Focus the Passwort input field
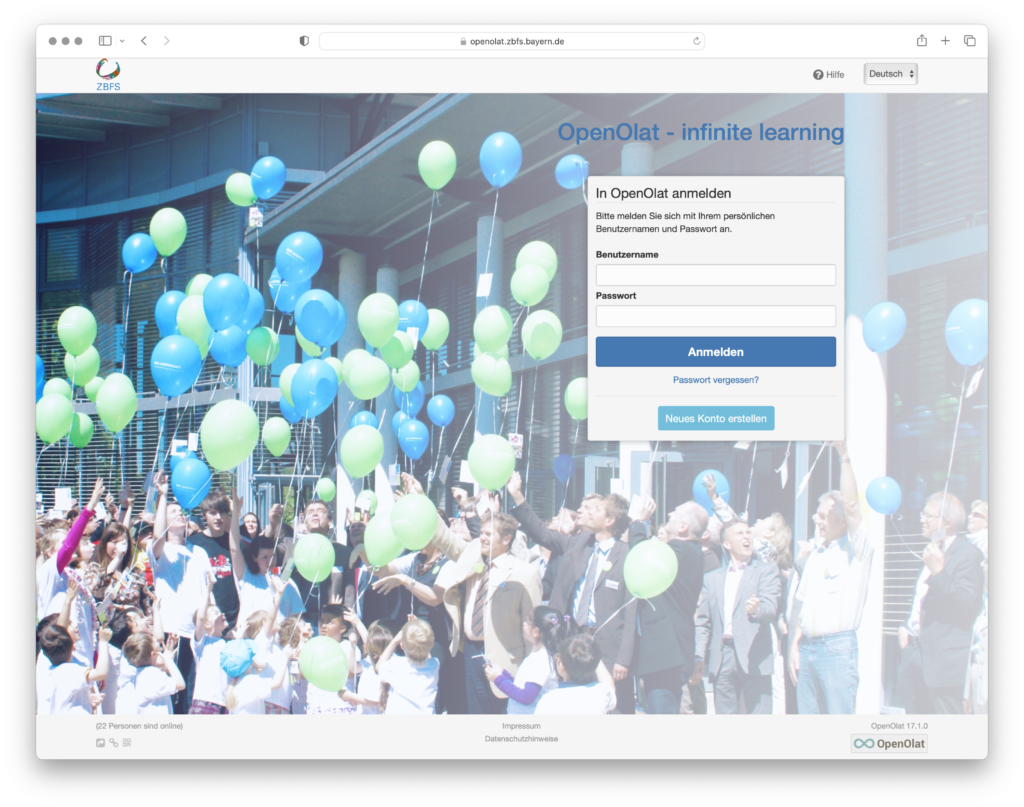The width and height of the screenshot is (1024, 807). tap(715, 316)
